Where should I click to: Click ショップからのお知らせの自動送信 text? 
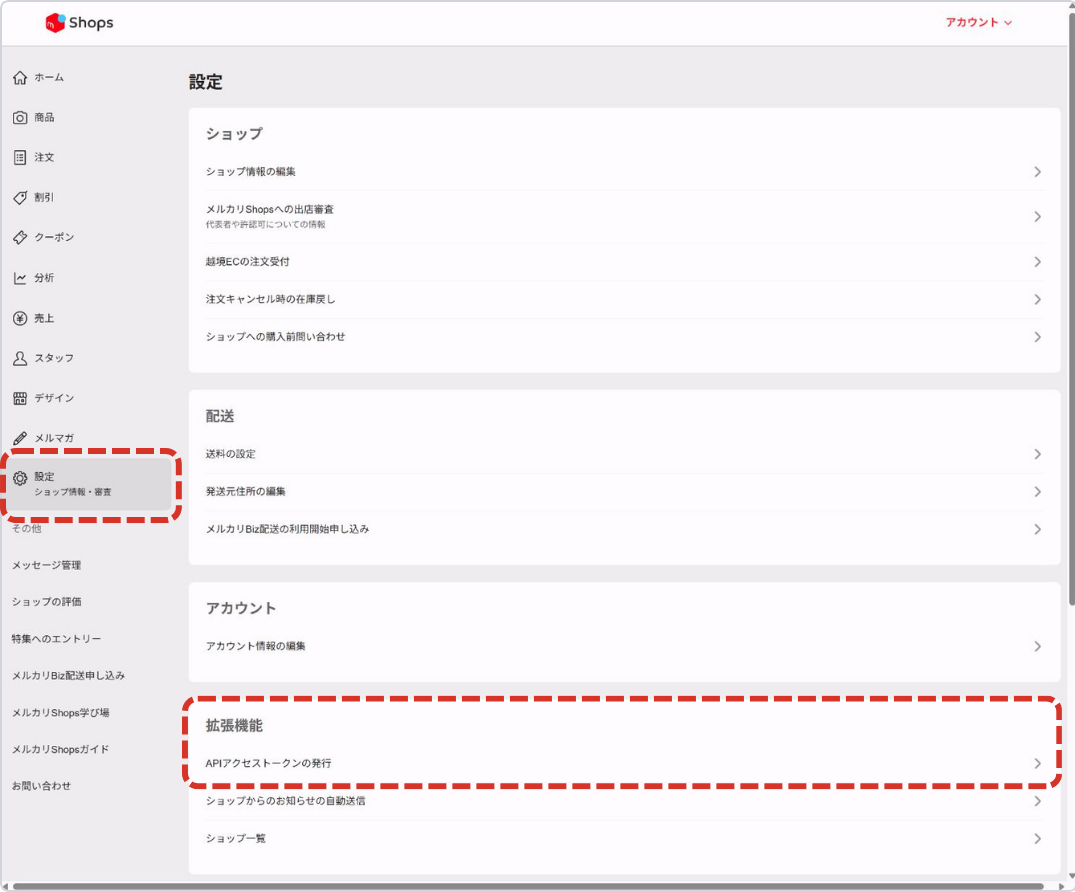click(x=285, y=801)
